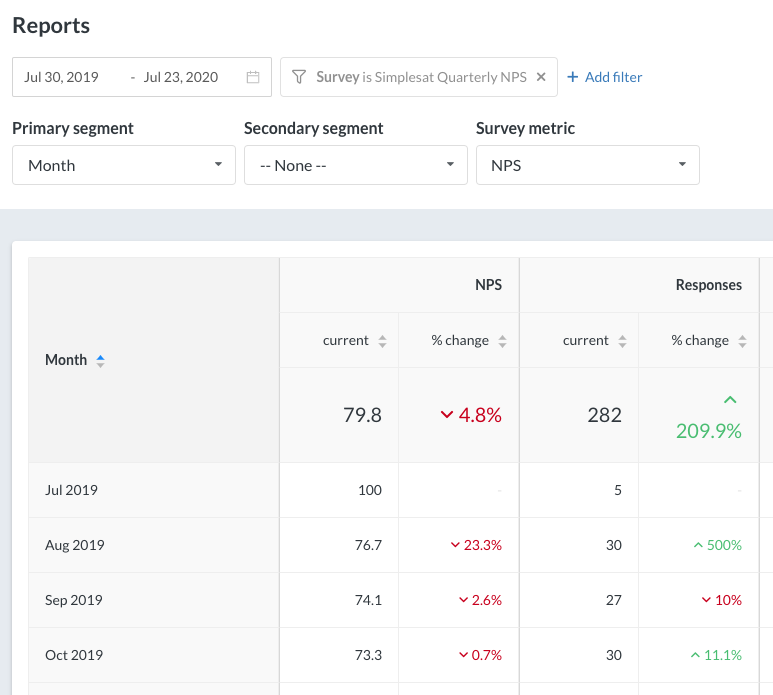Screen dimensions: 773x695
Task: Click the Sep 2019 responses change 10%
Action: 722,600
